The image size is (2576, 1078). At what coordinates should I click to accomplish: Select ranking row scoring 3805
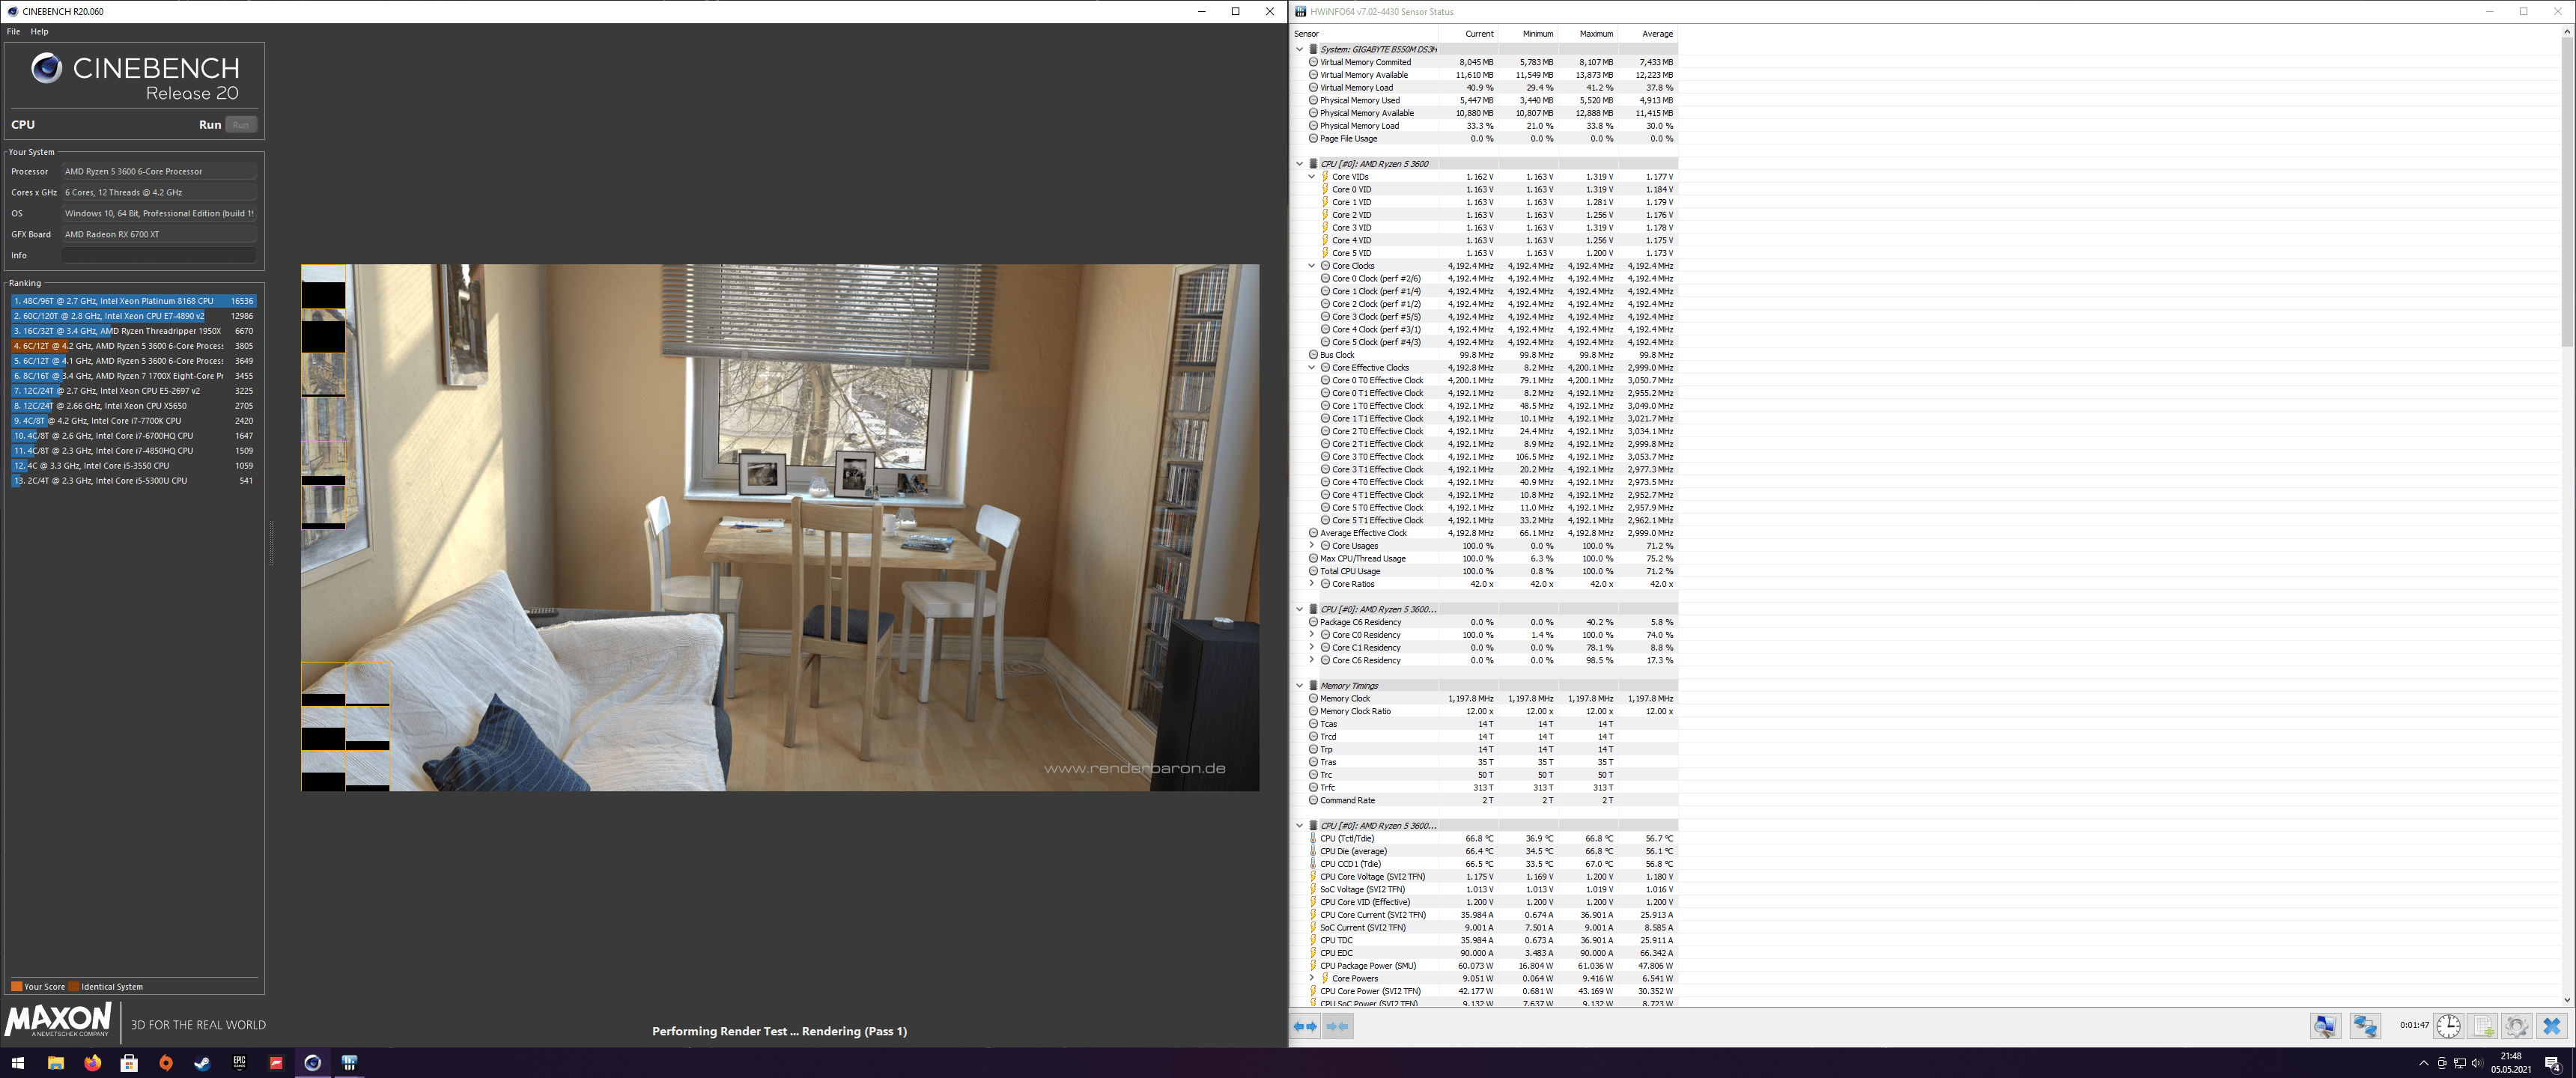pyautogui.click(x=134, y=346)
